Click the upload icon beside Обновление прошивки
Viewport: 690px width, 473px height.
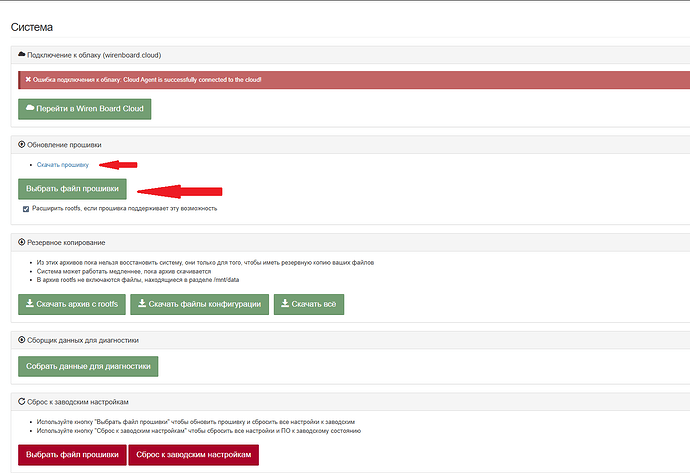coord(22,145)
